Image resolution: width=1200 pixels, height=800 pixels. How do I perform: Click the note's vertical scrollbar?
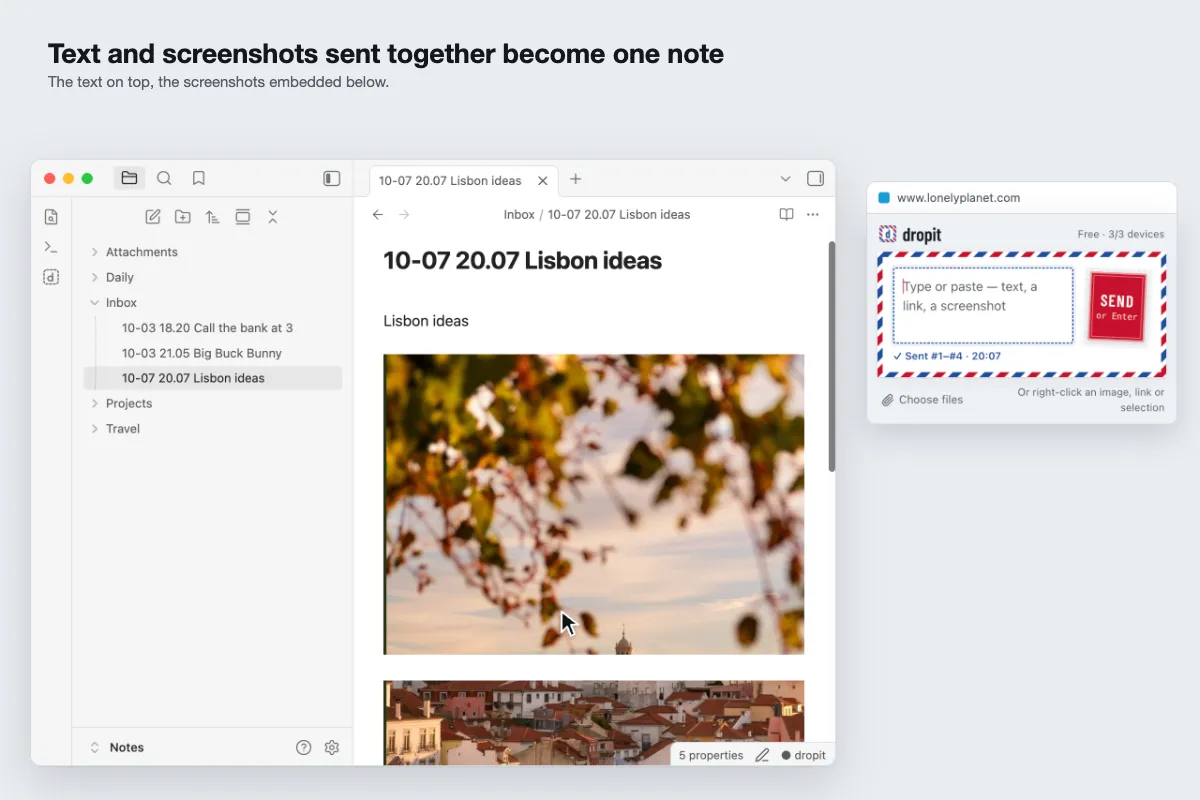(x=831, y=356)
